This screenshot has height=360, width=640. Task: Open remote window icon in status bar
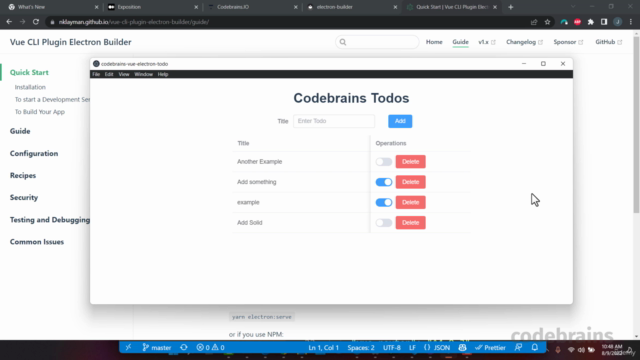128,348
